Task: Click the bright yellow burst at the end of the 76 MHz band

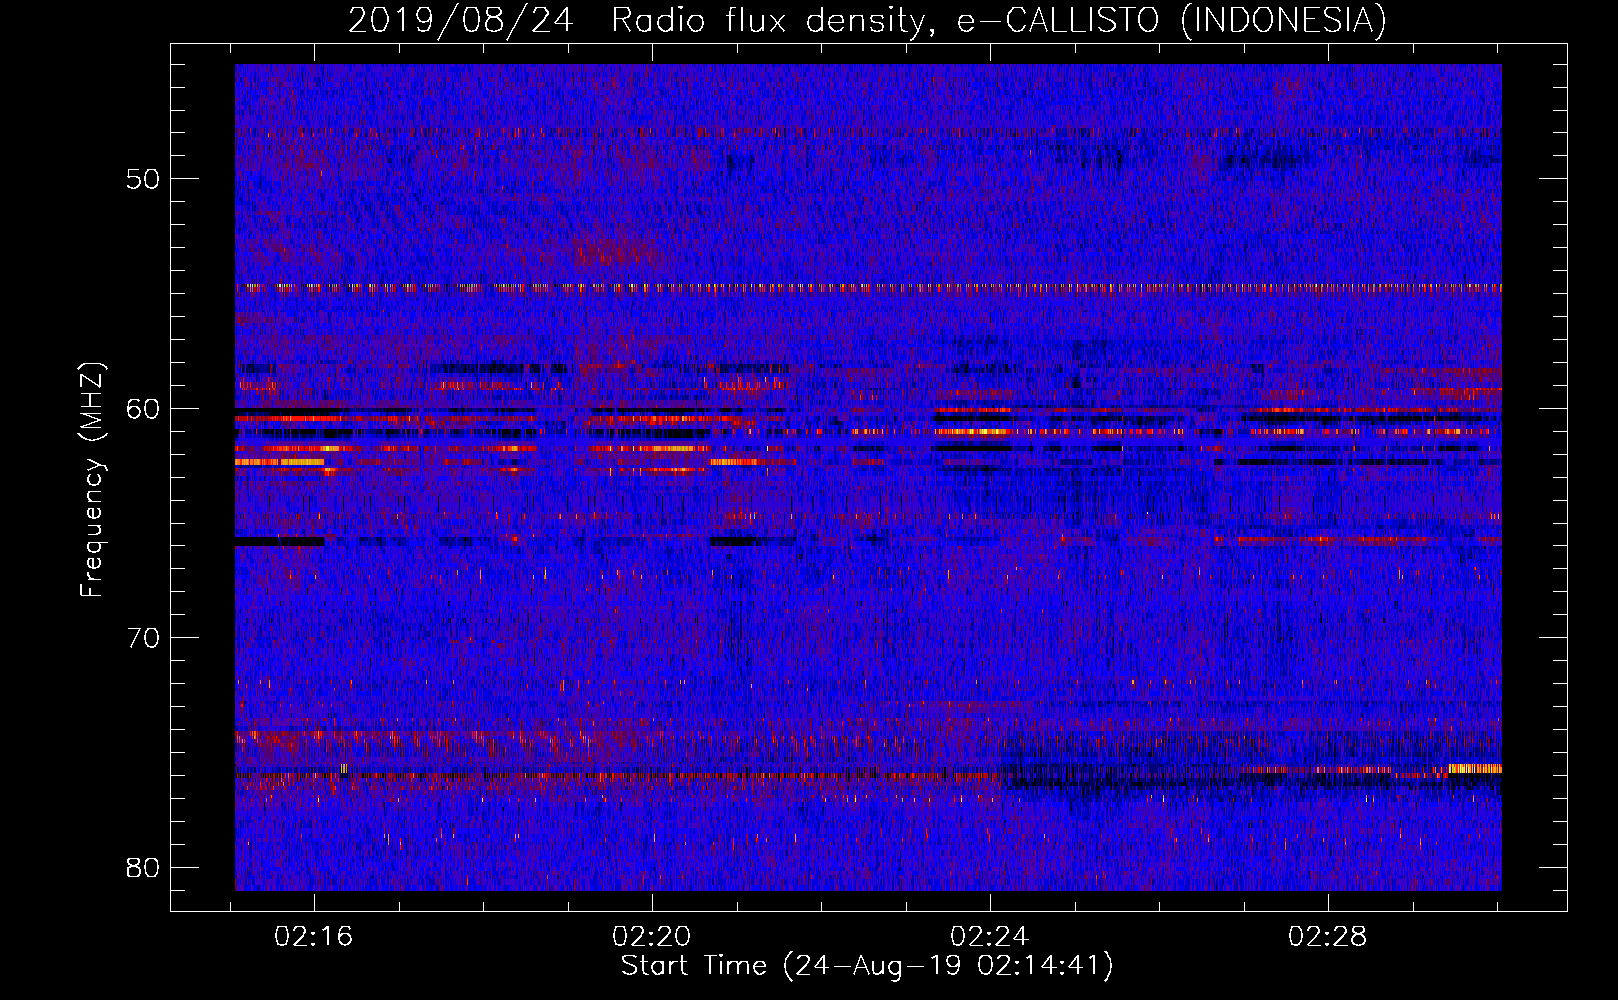Action: [1475, 768]
